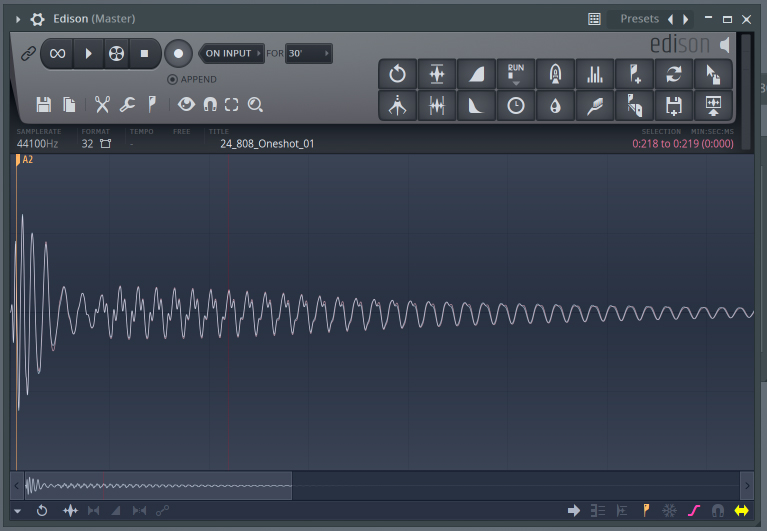The image size is (767, 531).
Task: Click the select-all brackets icon
Action: point(231,105)
